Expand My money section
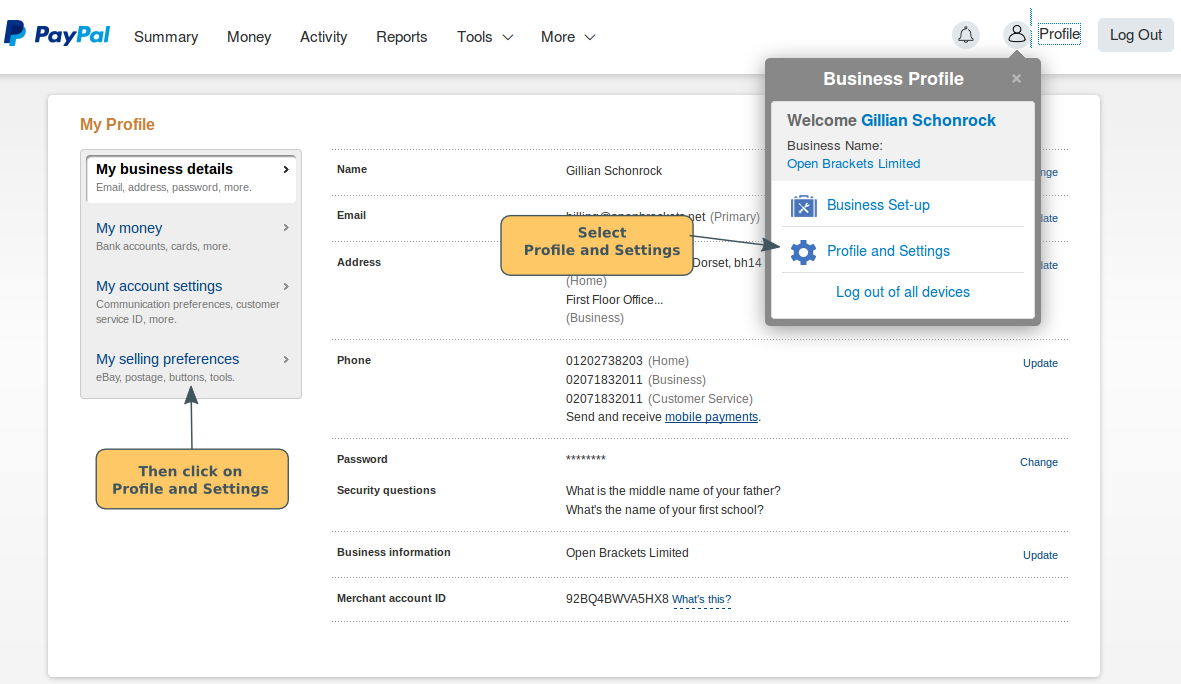Image resolution: width=1181 pixels, height=684 pixels. pos(129,228)
